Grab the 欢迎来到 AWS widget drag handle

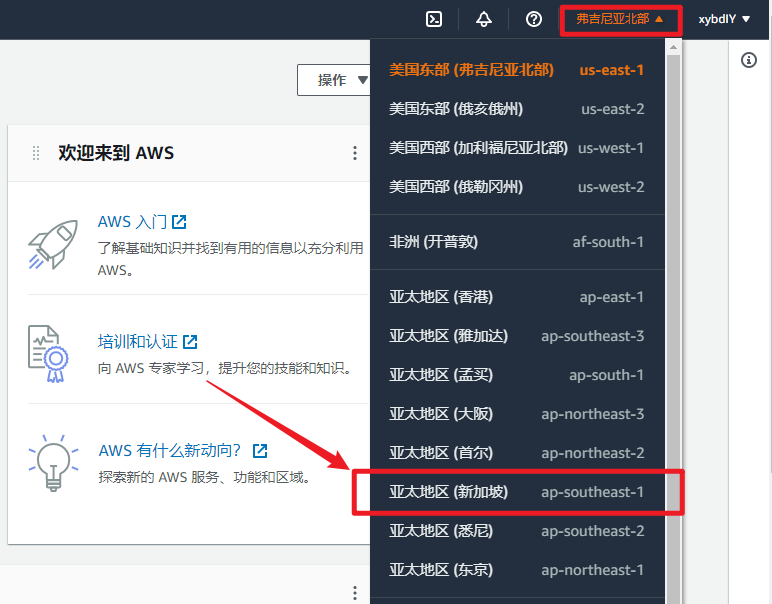coord(36,153)
